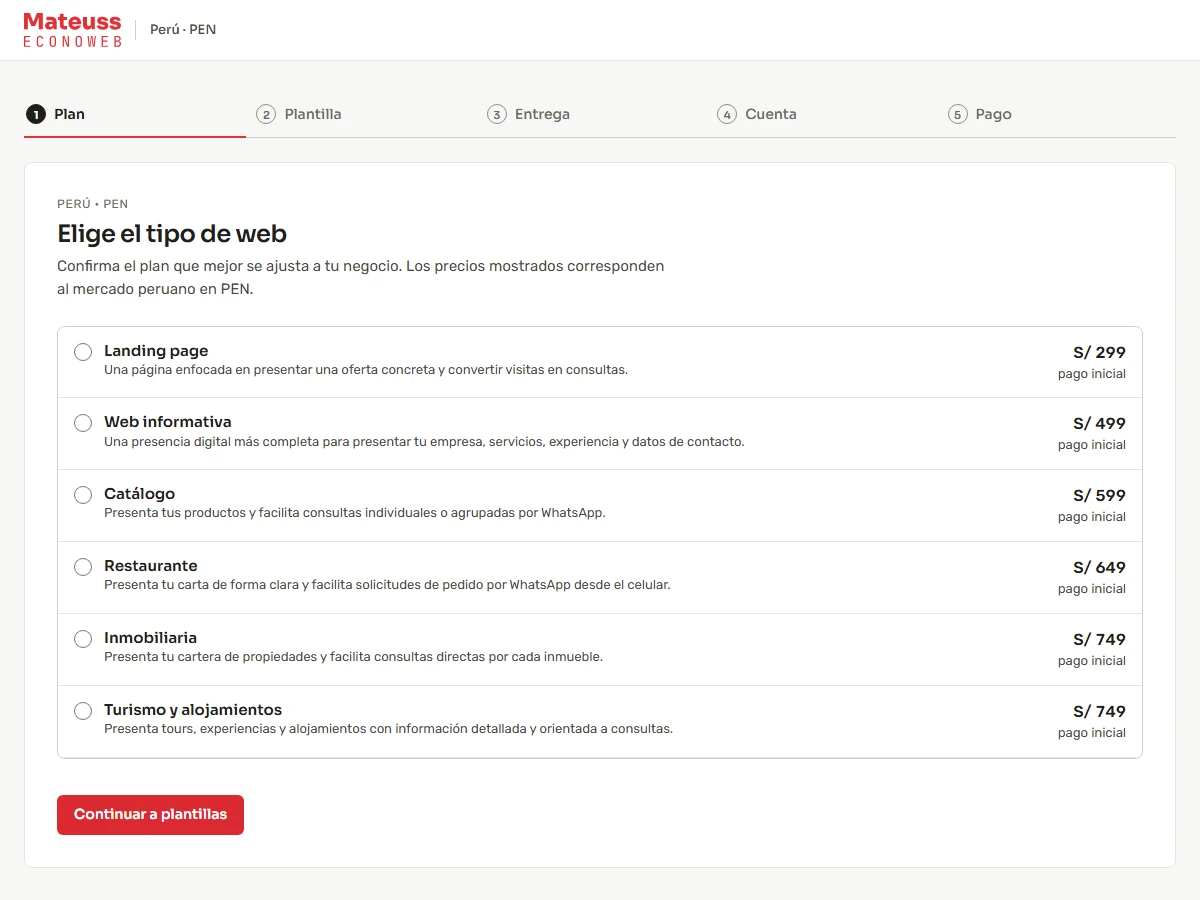Click the Elige el tipo de web heading
The height and width of the screenshot is (900, 1200).
coord(172,234)
